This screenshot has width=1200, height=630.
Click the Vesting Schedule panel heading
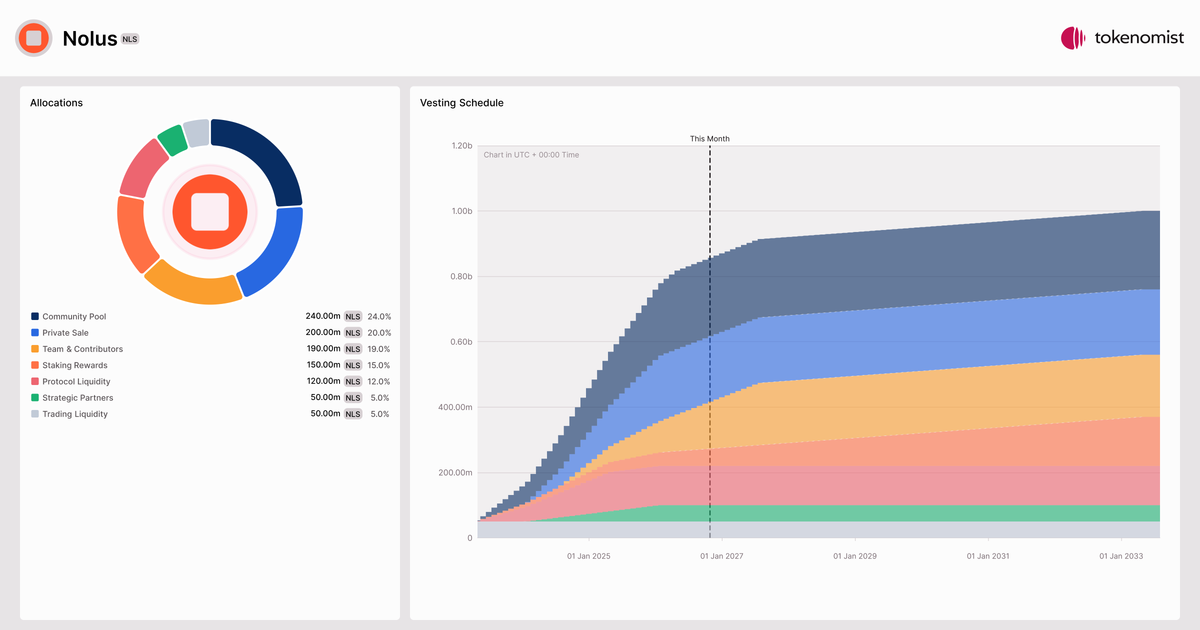(x=462, y=103)
